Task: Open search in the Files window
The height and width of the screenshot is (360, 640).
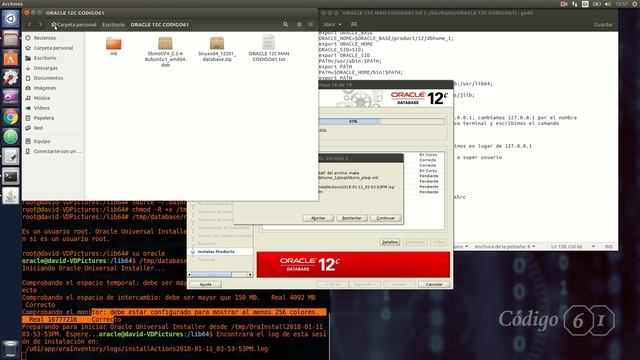Action: click(x=285, y=24)
